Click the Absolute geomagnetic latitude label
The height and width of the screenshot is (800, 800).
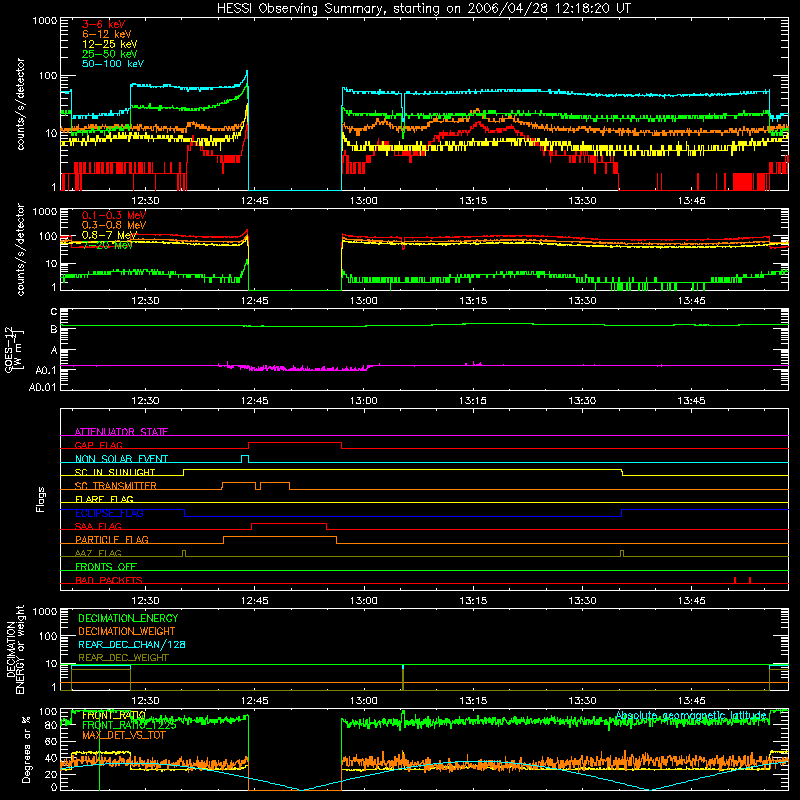click(x=691, y=715)
